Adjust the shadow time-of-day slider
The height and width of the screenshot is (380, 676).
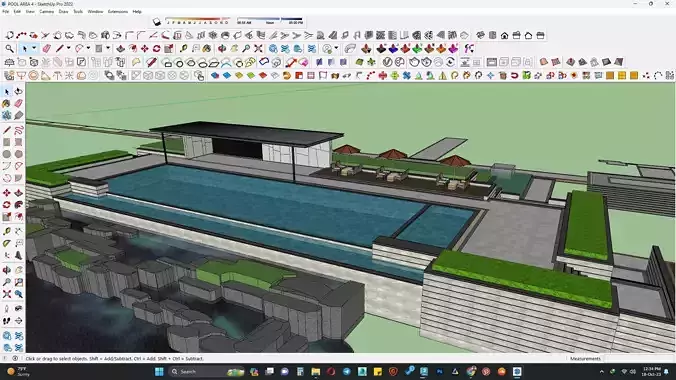(270, 22)
